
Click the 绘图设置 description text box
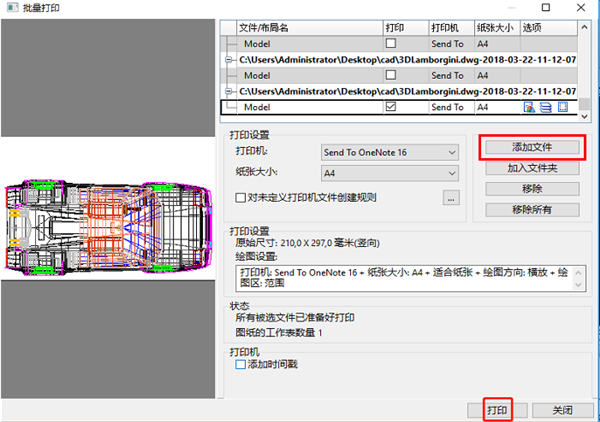(411, 279)
